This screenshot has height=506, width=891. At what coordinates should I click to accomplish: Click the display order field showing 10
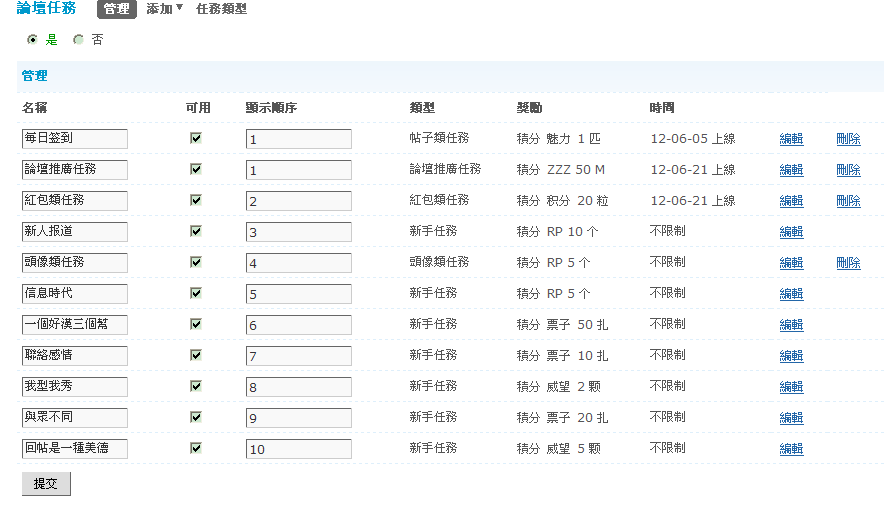tap(298, 449)
